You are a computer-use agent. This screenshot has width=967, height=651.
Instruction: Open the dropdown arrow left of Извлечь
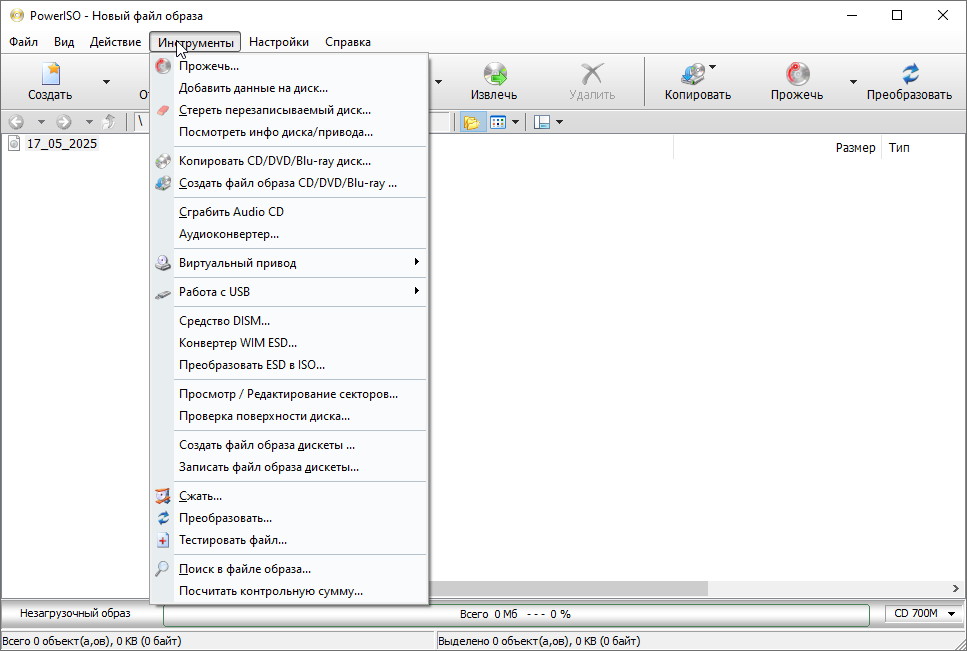[438, 82]
